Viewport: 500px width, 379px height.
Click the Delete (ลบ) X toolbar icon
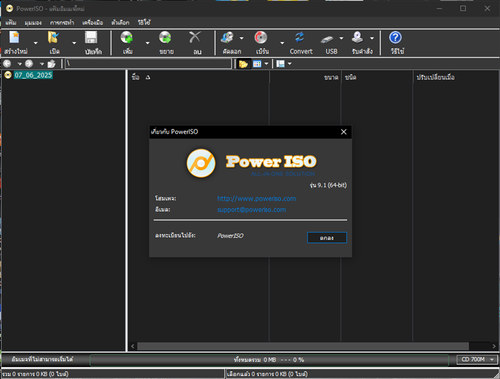click(x=195, y=37)
